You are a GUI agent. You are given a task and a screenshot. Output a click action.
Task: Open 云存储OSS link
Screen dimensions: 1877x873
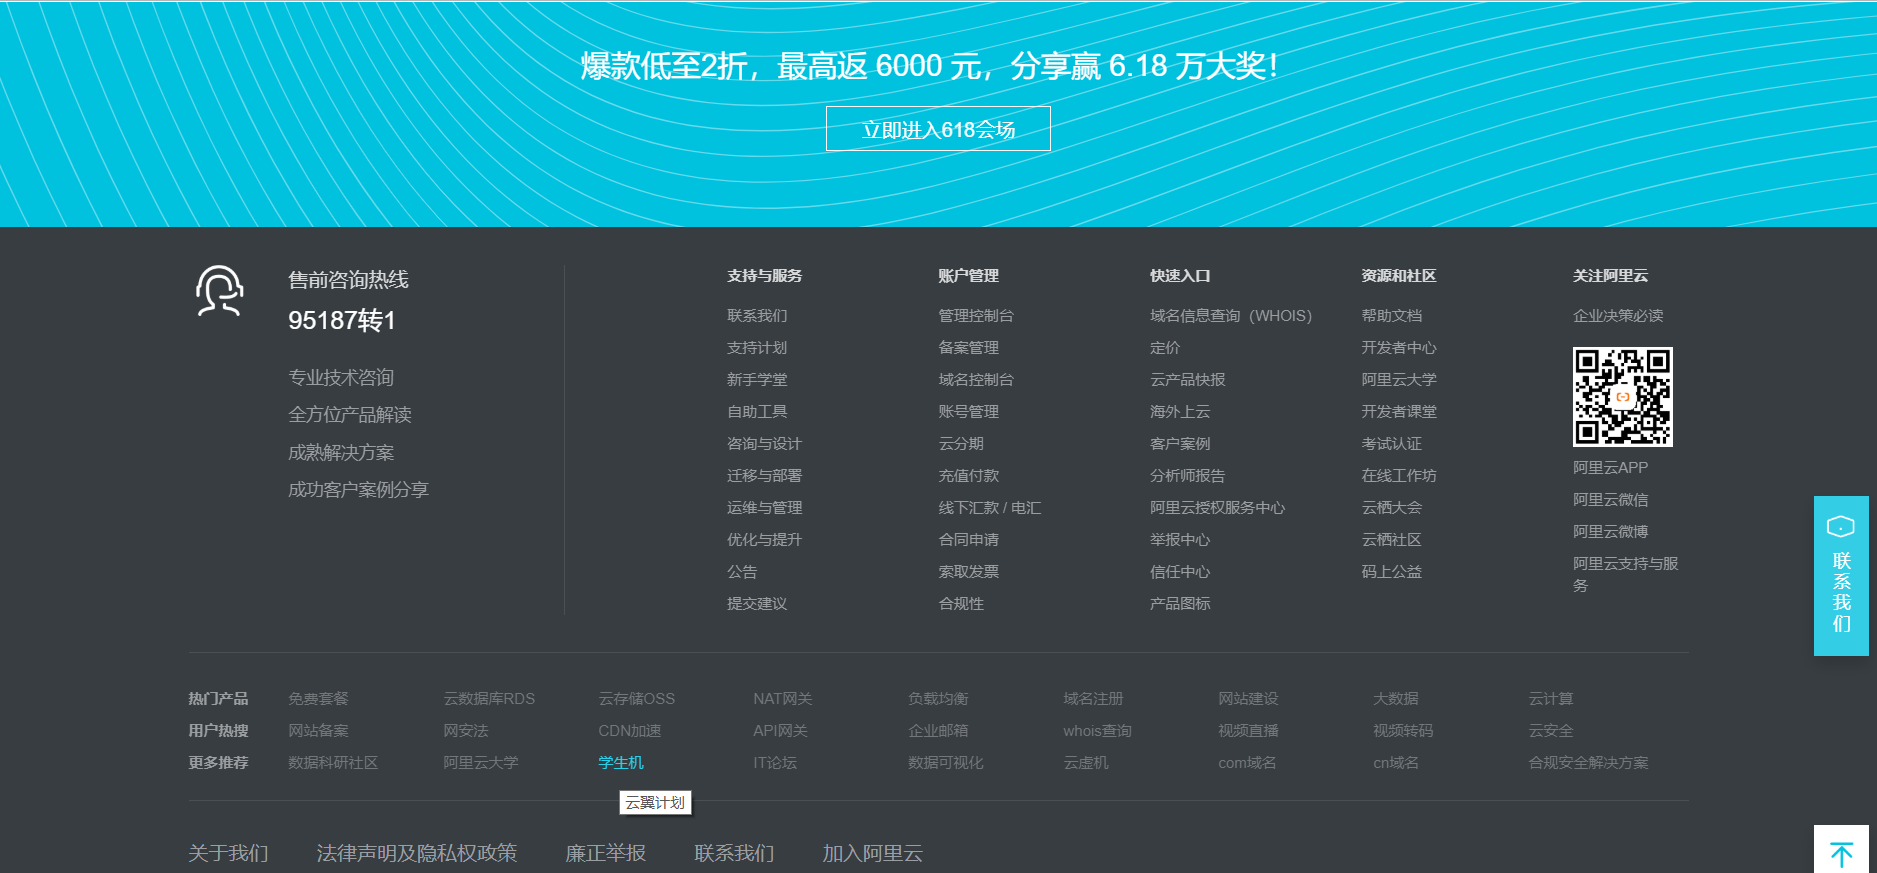coord(636,699)
